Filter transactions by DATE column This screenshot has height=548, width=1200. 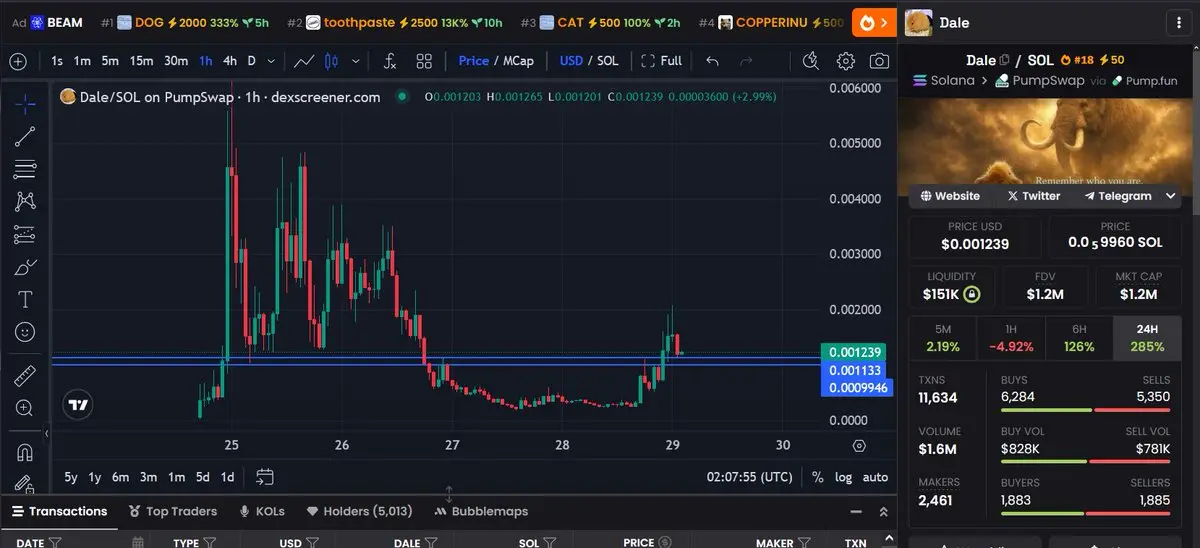54,543
